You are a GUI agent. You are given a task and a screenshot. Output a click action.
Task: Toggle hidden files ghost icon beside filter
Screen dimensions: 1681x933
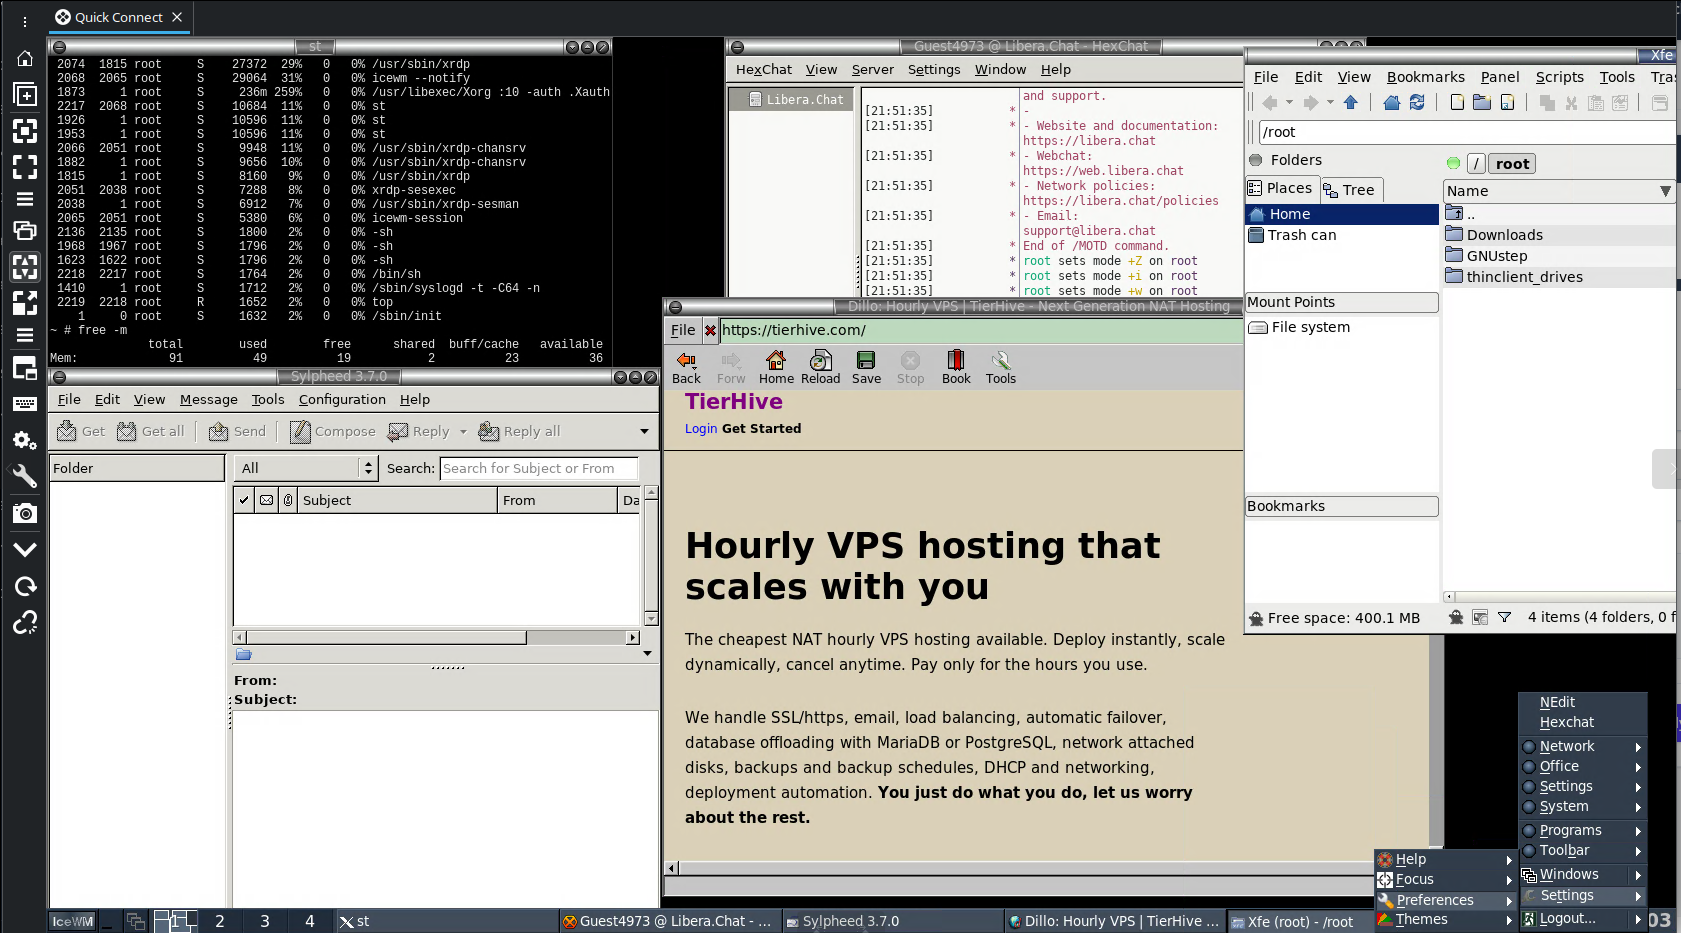[1456, 618]
